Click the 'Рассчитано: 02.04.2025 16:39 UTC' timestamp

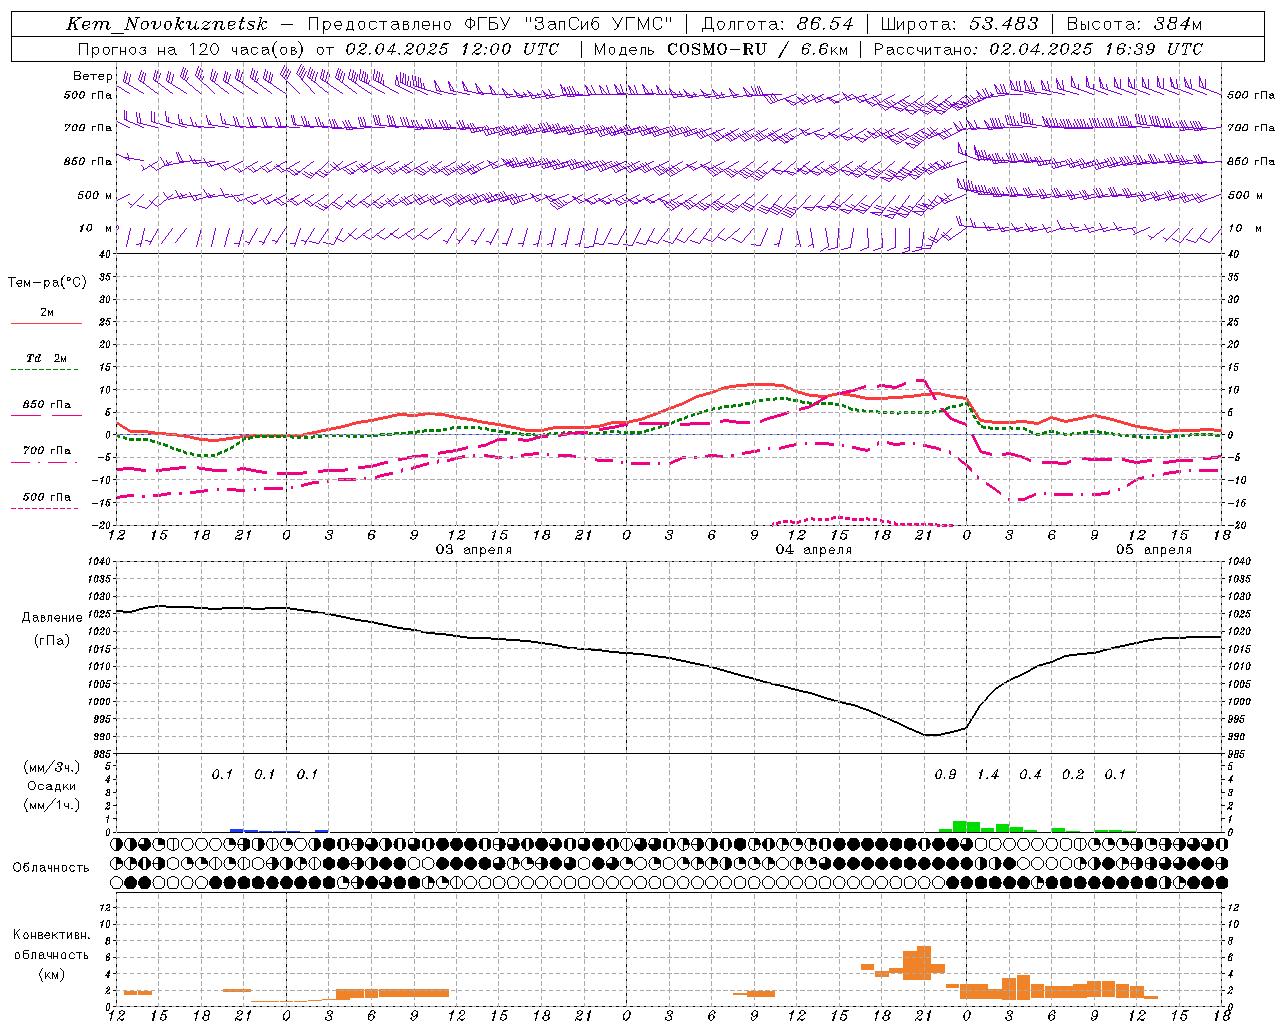click(1038, 49)
